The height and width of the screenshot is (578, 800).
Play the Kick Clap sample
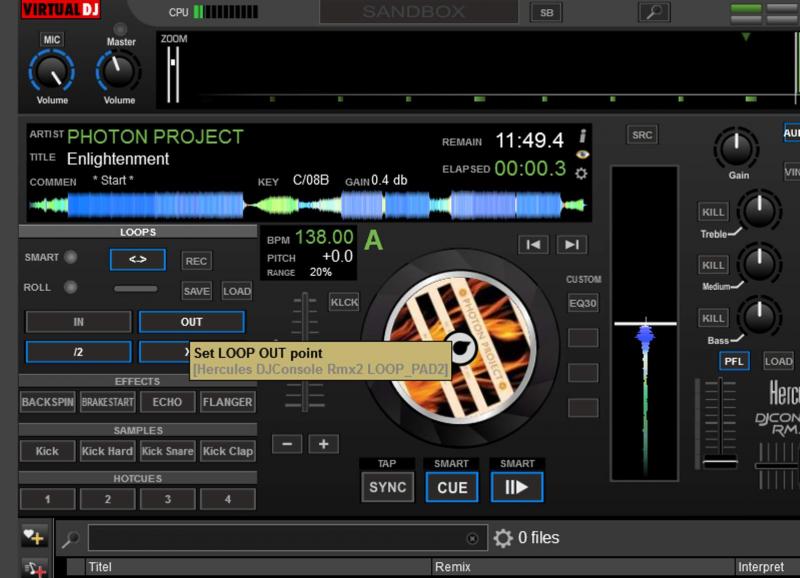tap(228, 451)
